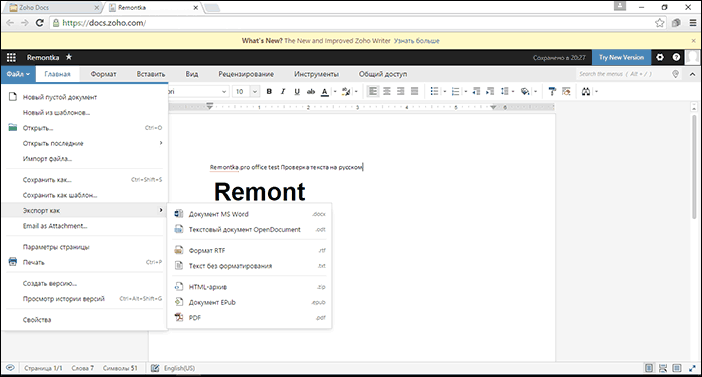Image resolution: width=702 pixels, height=377 pixels.
Task: Export as Документ MS Word
Action: pyautogui.click(x=249, y=214)
